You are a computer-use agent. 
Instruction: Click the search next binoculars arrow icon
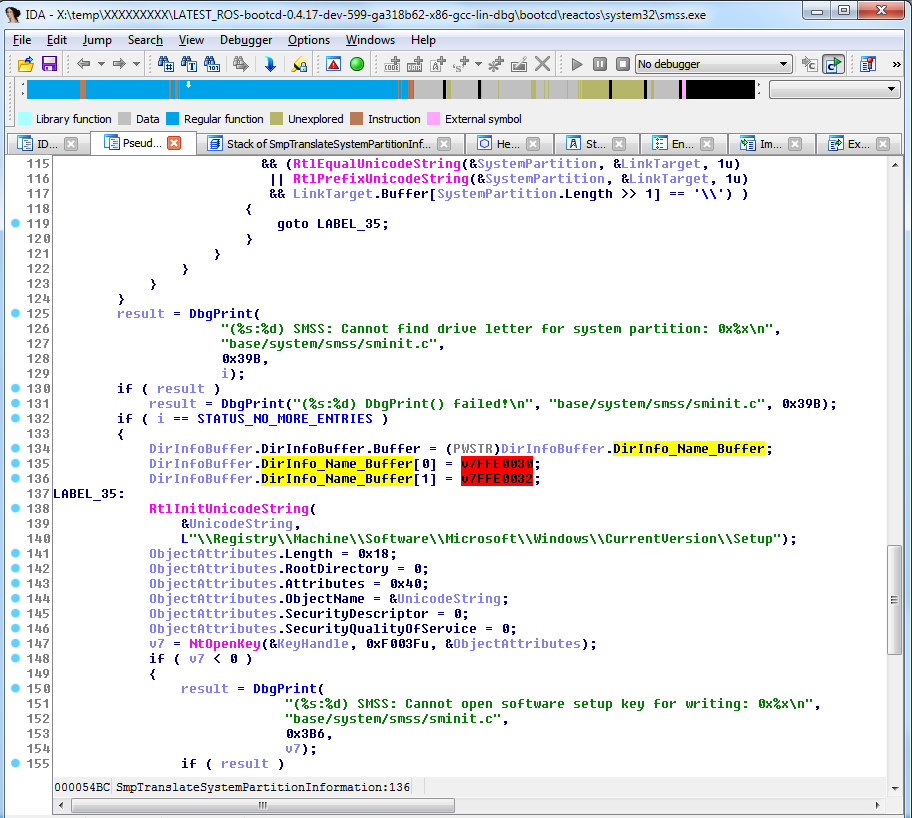[x=240, y=64]
